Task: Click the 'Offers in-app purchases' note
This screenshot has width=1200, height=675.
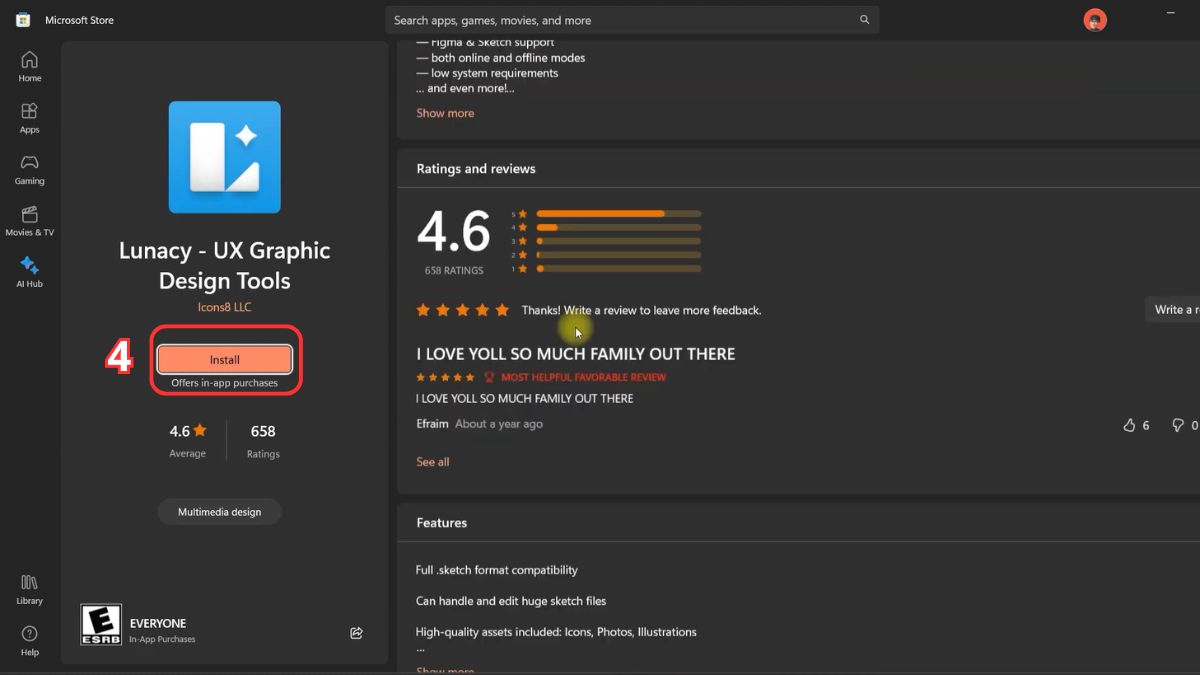Action: [224, 383]
